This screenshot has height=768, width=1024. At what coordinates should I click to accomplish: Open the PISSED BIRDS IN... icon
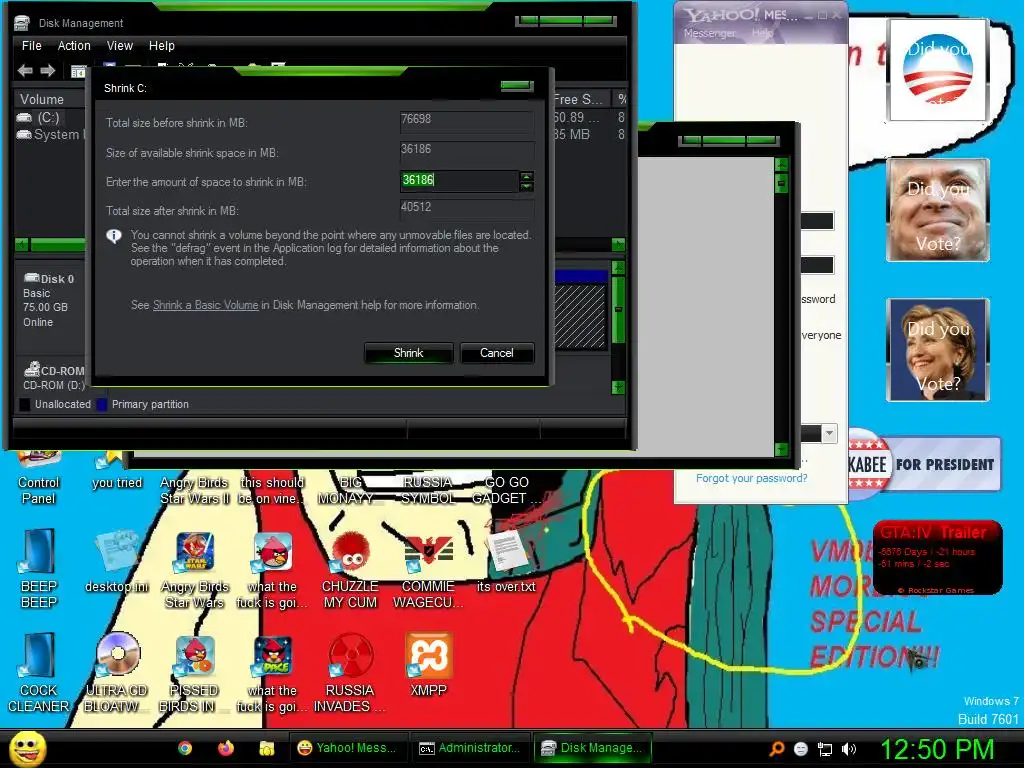click(195, 673)
